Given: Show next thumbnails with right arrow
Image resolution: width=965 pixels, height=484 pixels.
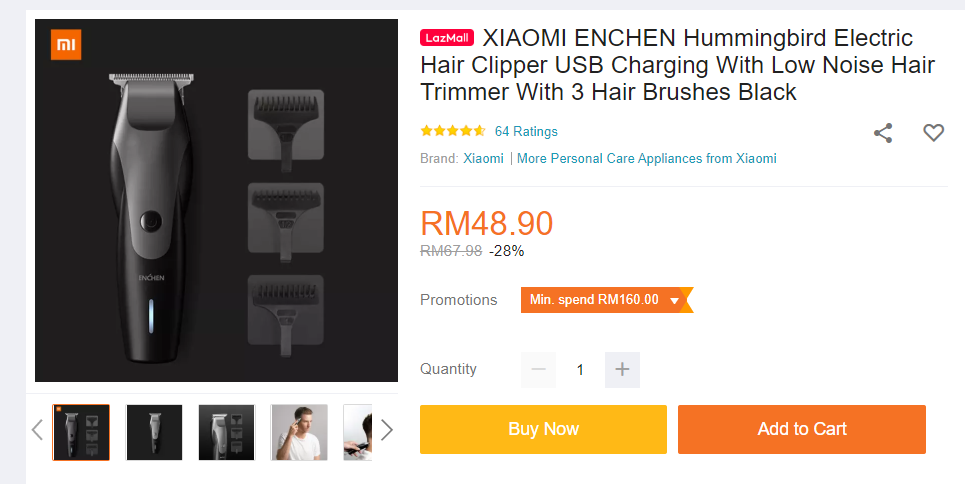Looking at the screenshot, I should click(386, 430).
